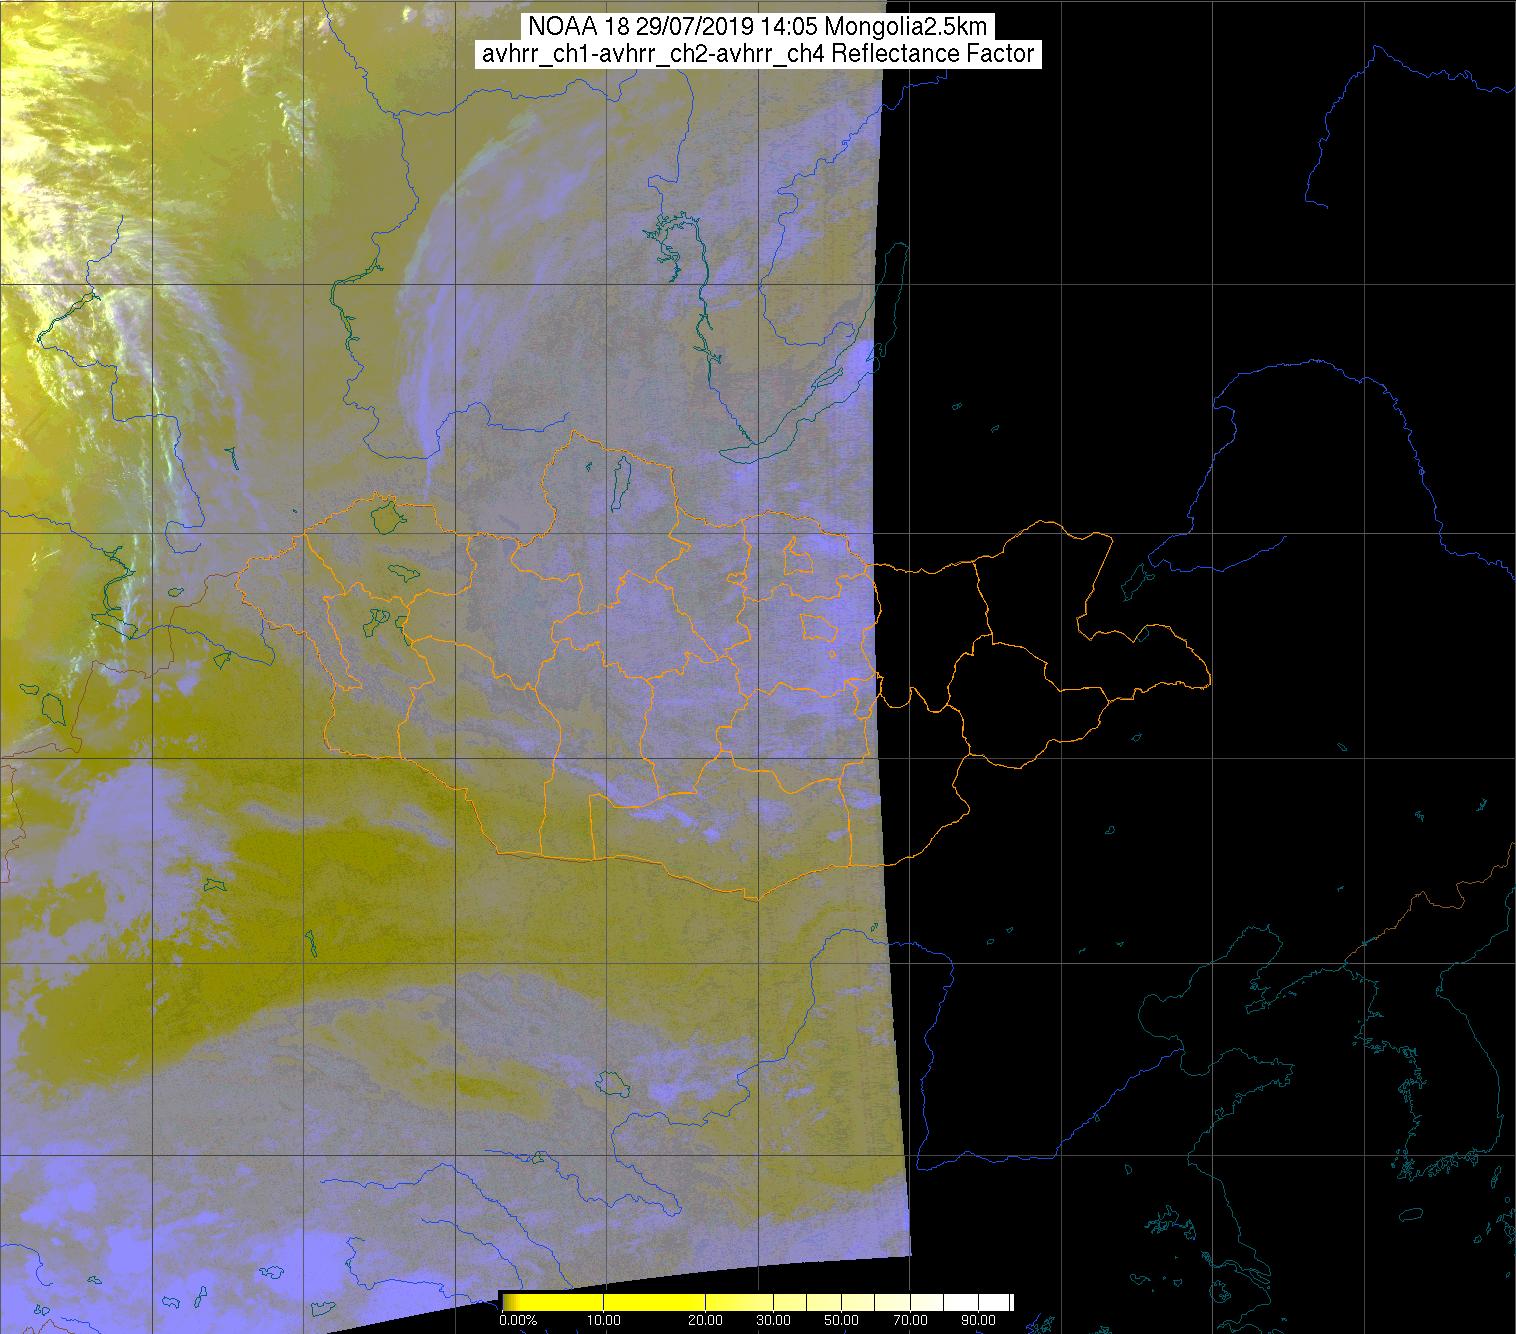The image size is (1516, 1334).
Task: Click the '70.00' colorbar label
Action: tap(909, 1321)
